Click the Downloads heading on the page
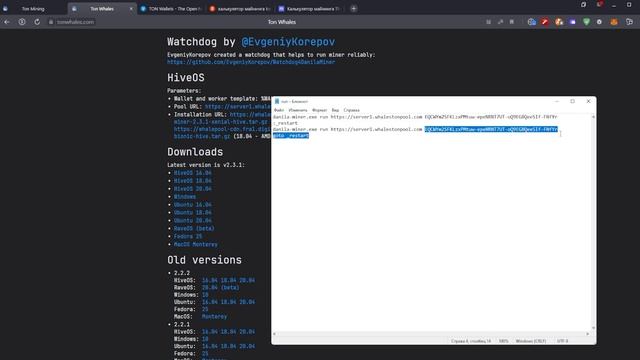The image size is (640, 360). click(195, 152)
